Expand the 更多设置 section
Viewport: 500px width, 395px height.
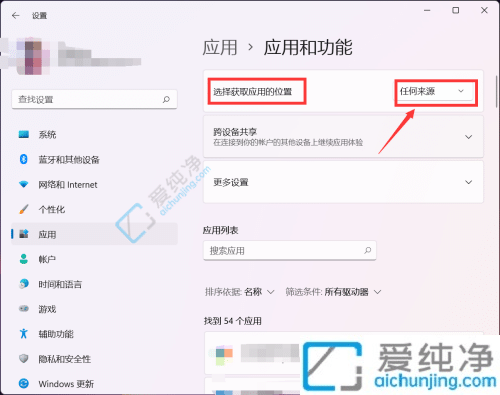343,182
